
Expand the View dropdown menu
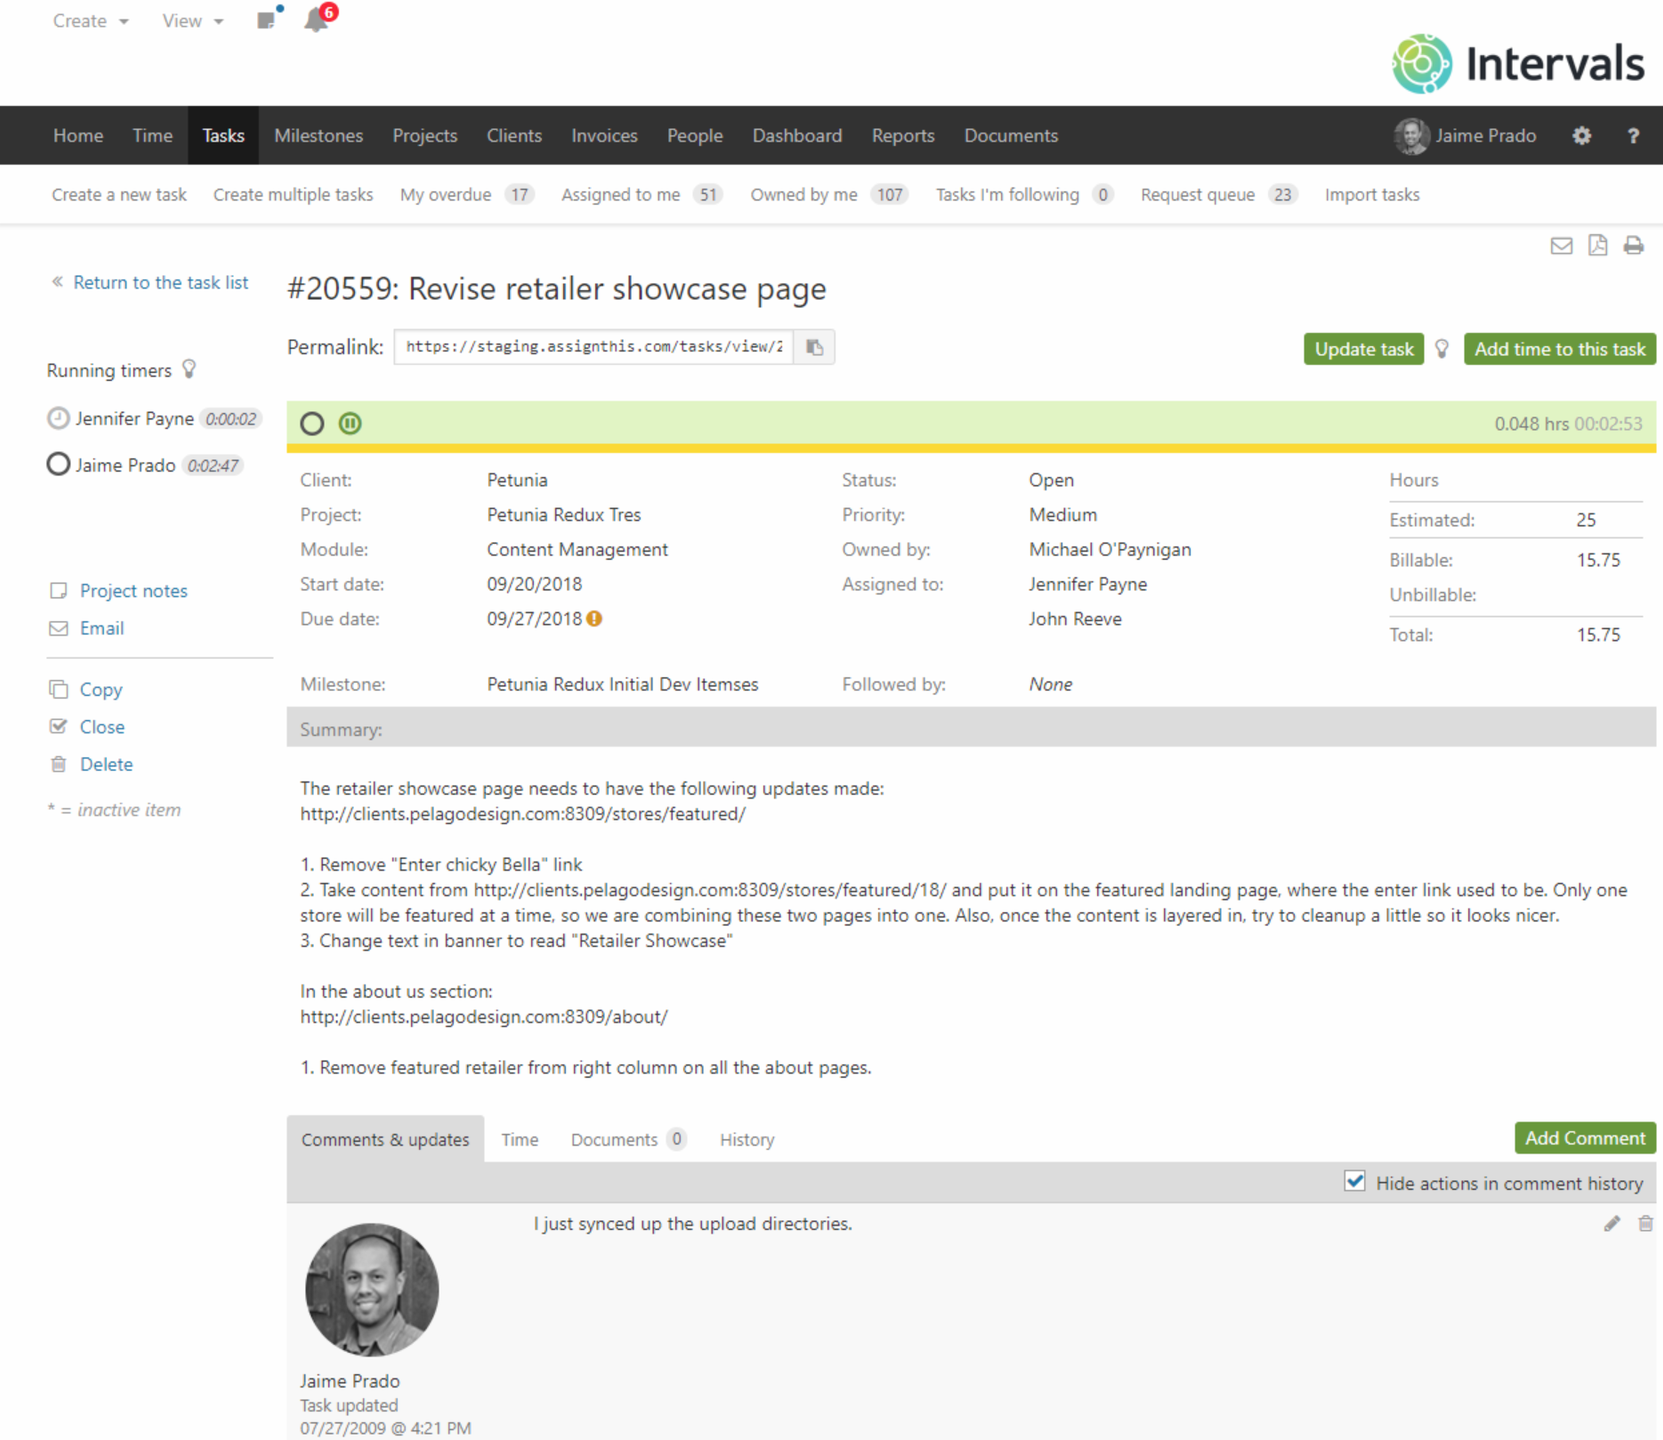point(192,21)
